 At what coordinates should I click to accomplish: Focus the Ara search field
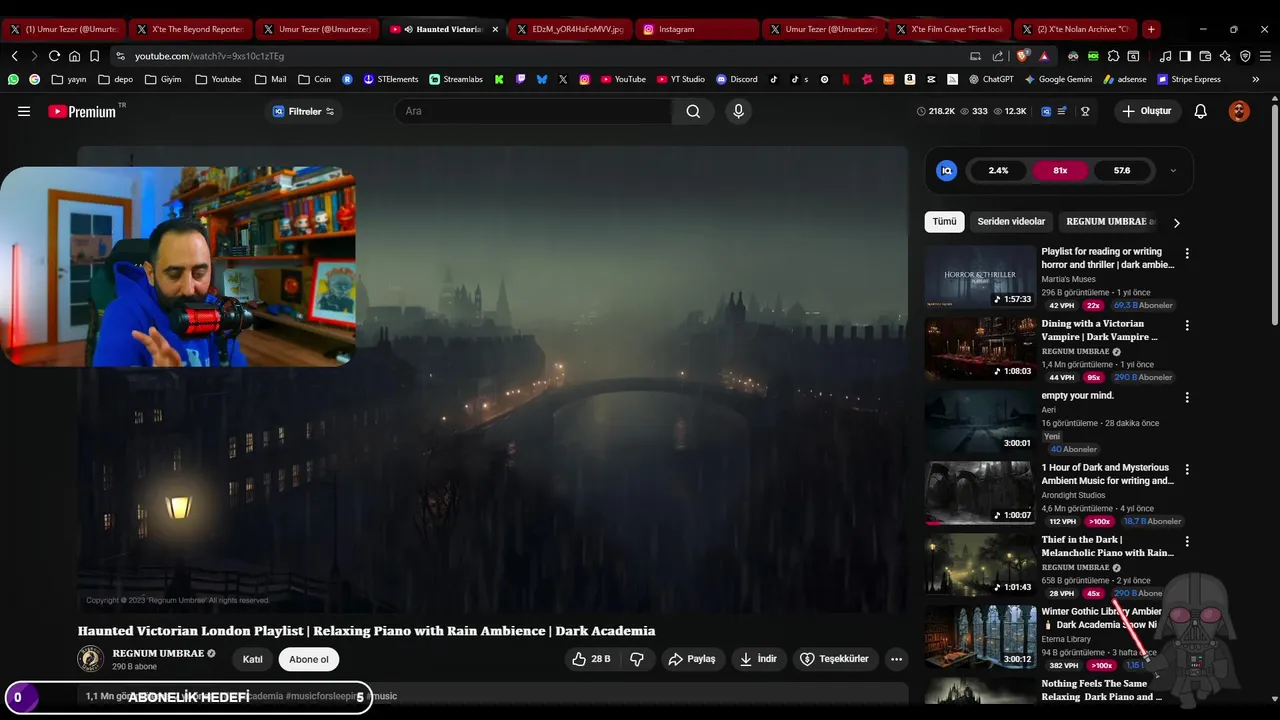(x=533, y=111)
